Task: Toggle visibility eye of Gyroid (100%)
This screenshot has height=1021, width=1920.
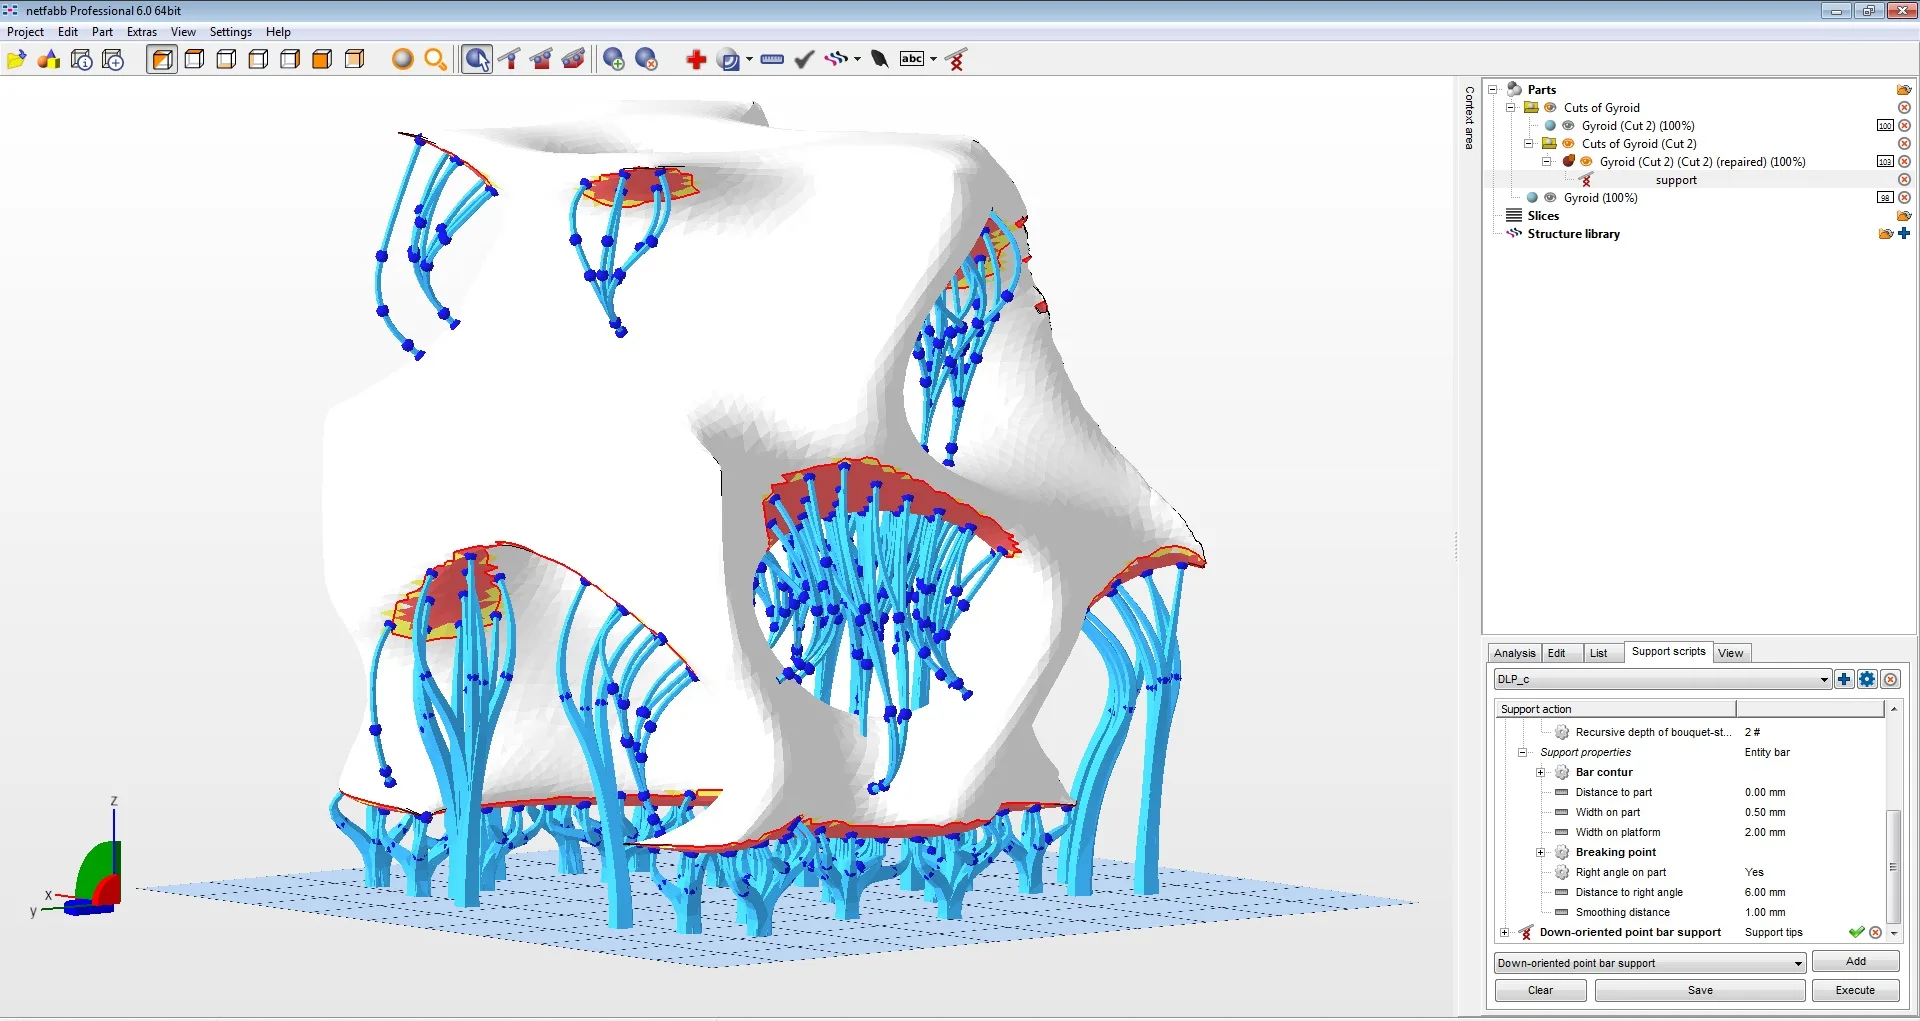Action: (1550, 198)
